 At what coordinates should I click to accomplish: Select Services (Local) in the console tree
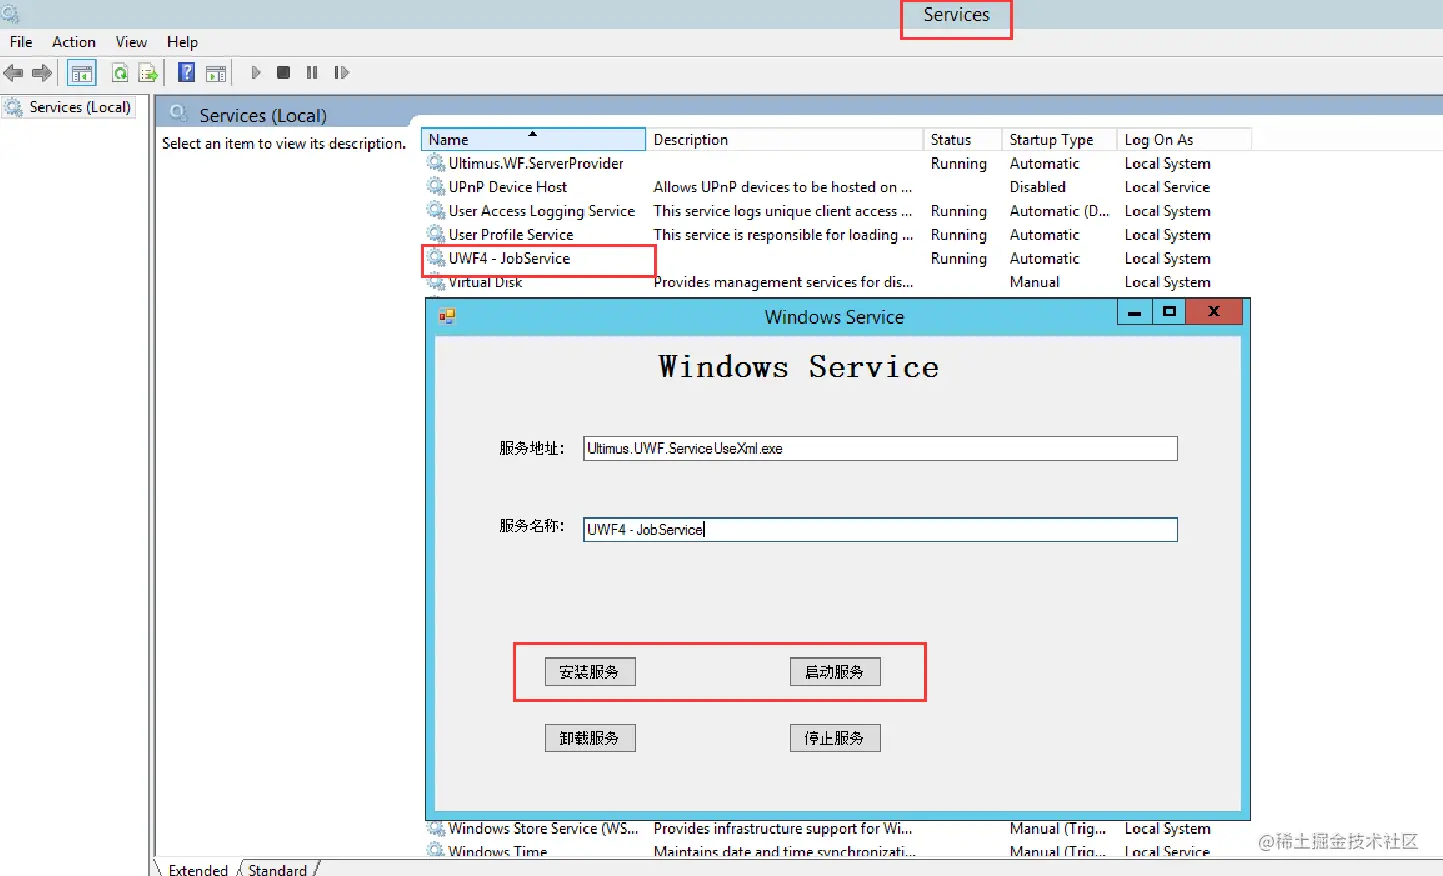tap(80, 107)
